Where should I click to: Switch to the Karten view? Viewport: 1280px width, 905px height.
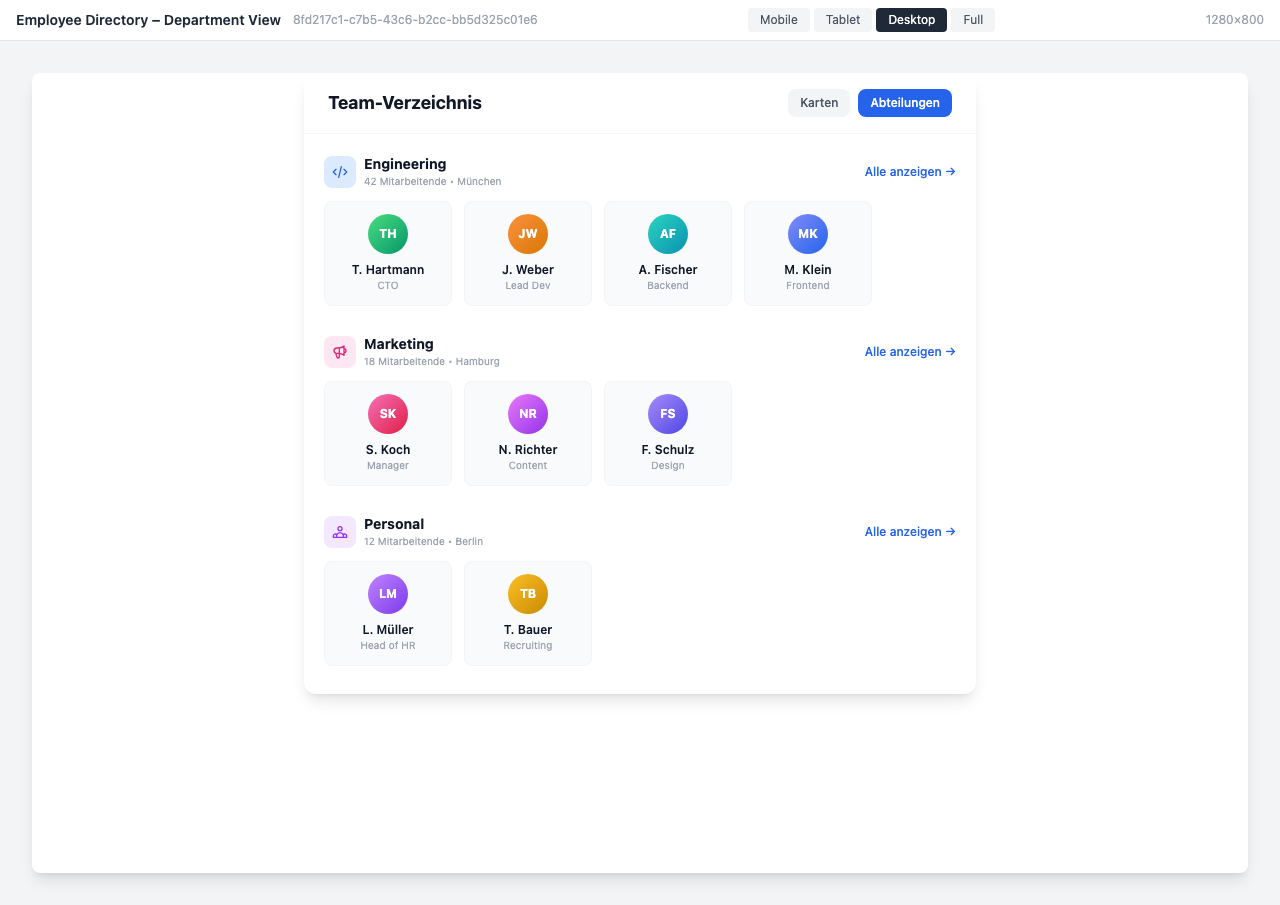point(819,102)
